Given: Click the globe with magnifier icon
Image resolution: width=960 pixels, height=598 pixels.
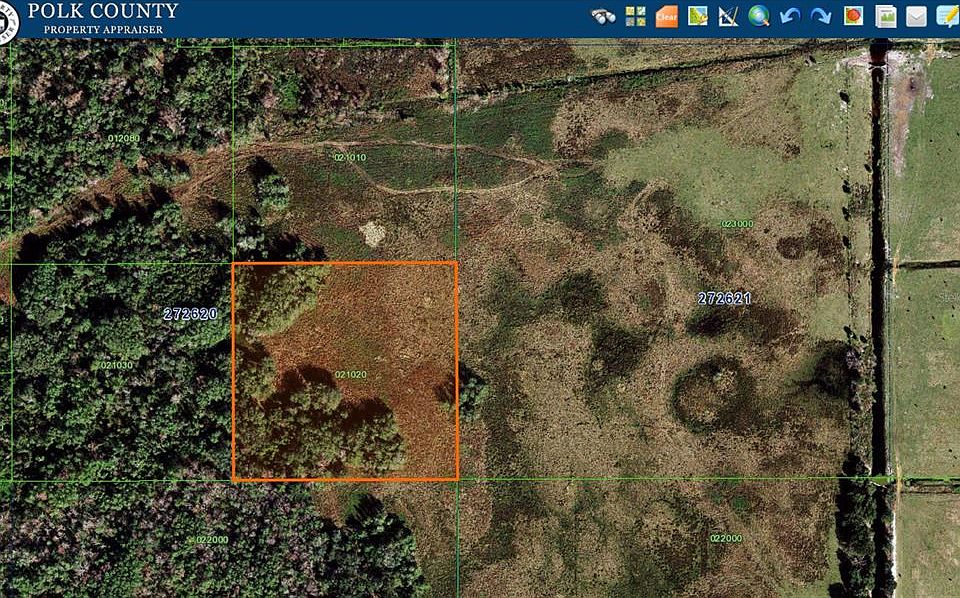Looking at the screenshot, I should tap(759, 17).
